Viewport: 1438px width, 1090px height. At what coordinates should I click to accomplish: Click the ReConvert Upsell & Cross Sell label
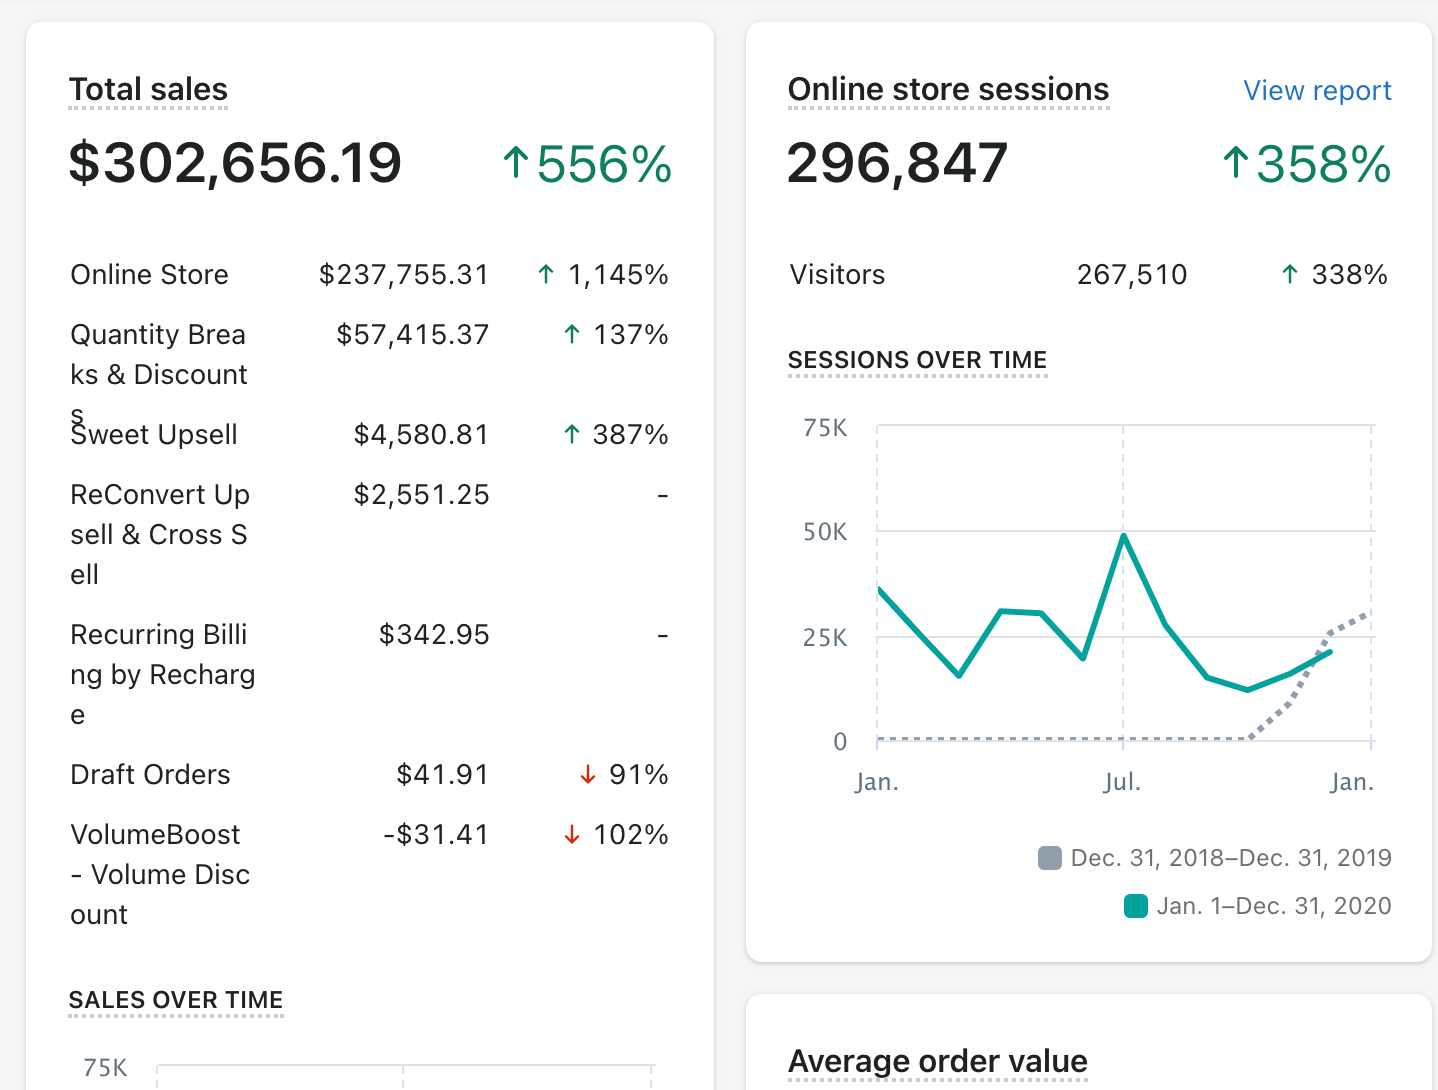(x=160, y=535)
